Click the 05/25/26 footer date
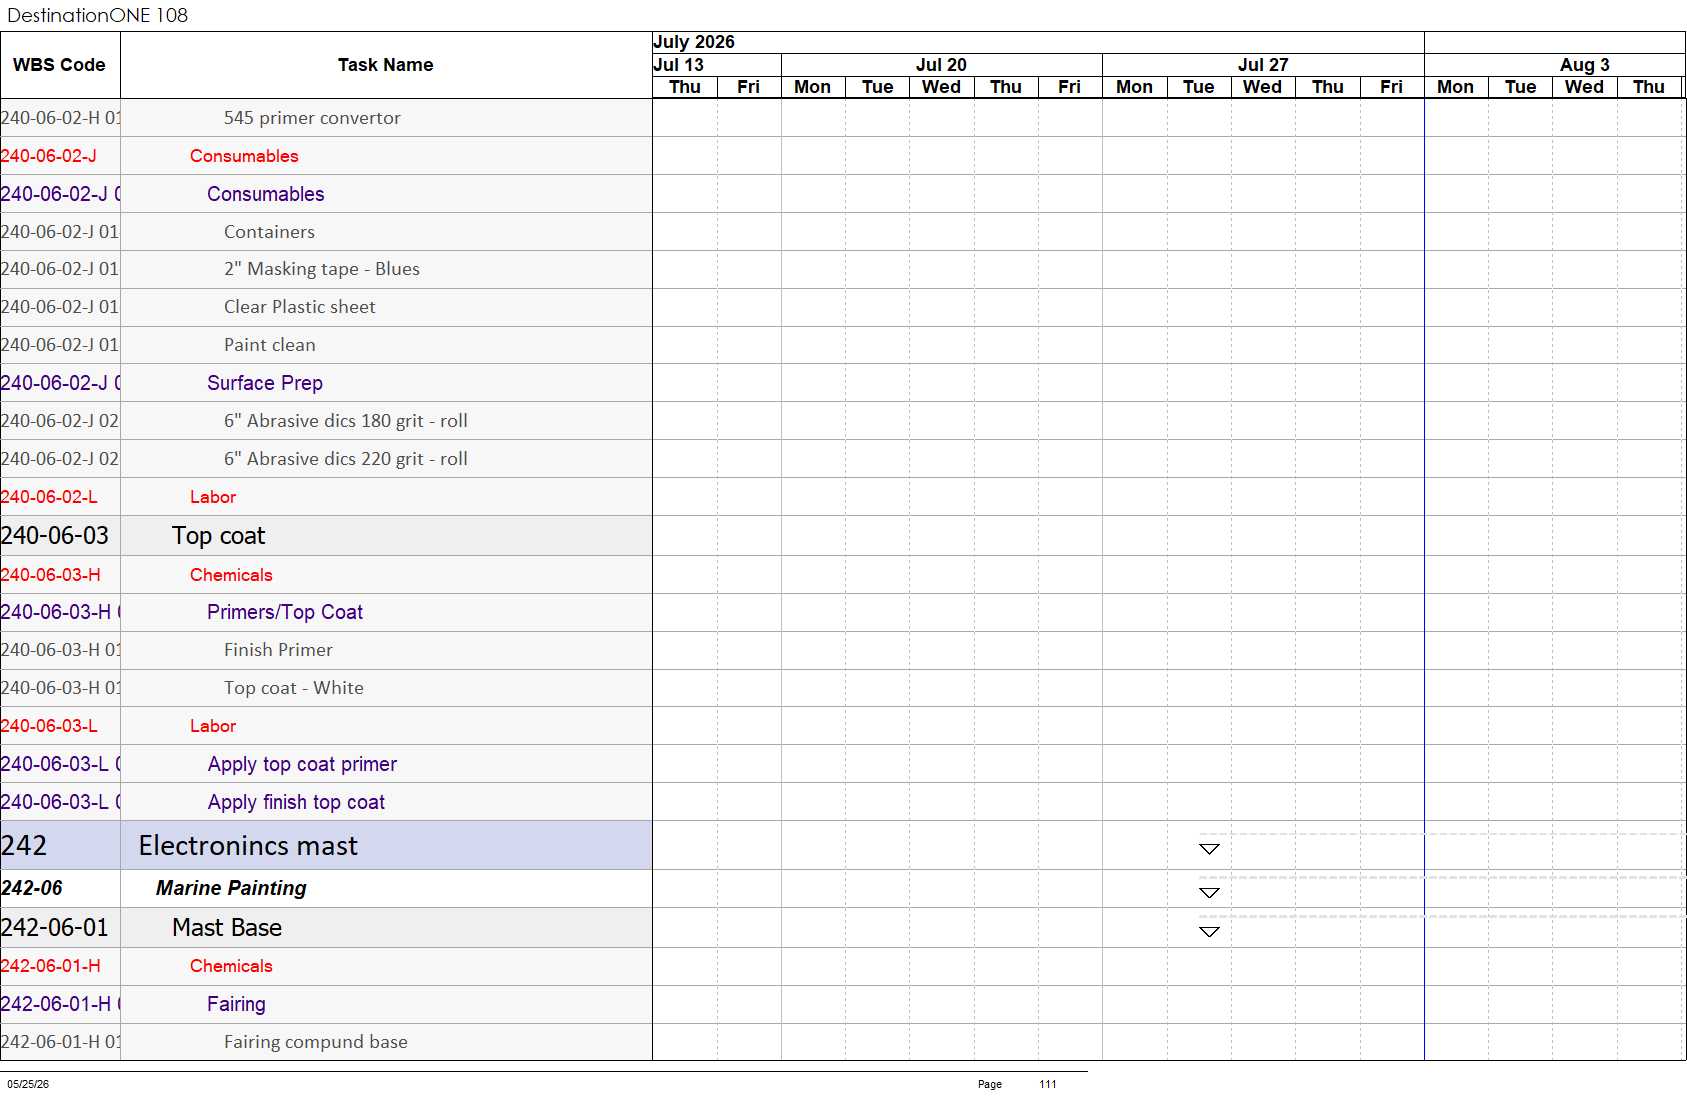 (x=28, y=1084)
